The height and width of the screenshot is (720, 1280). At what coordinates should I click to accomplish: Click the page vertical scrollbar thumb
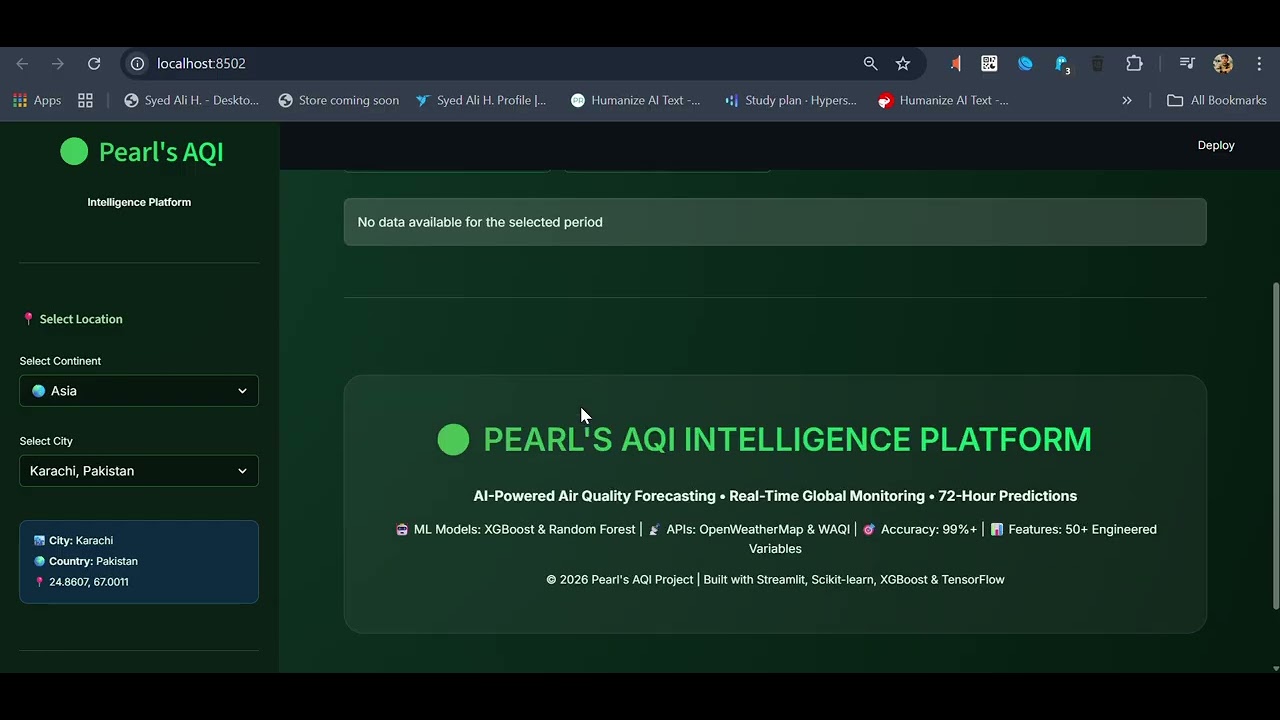click(x=1274, y=445)
